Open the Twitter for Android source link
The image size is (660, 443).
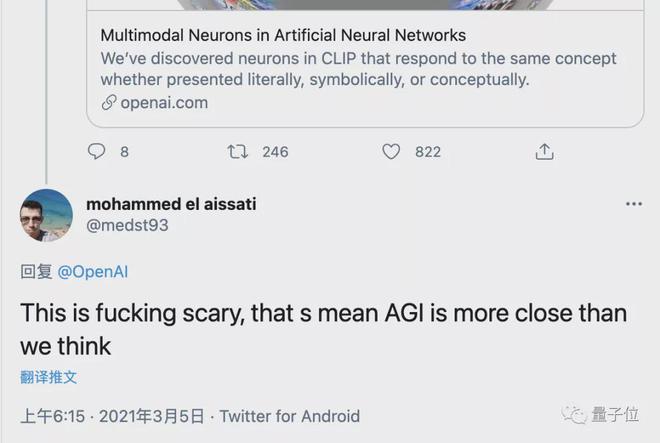point(290,416)
